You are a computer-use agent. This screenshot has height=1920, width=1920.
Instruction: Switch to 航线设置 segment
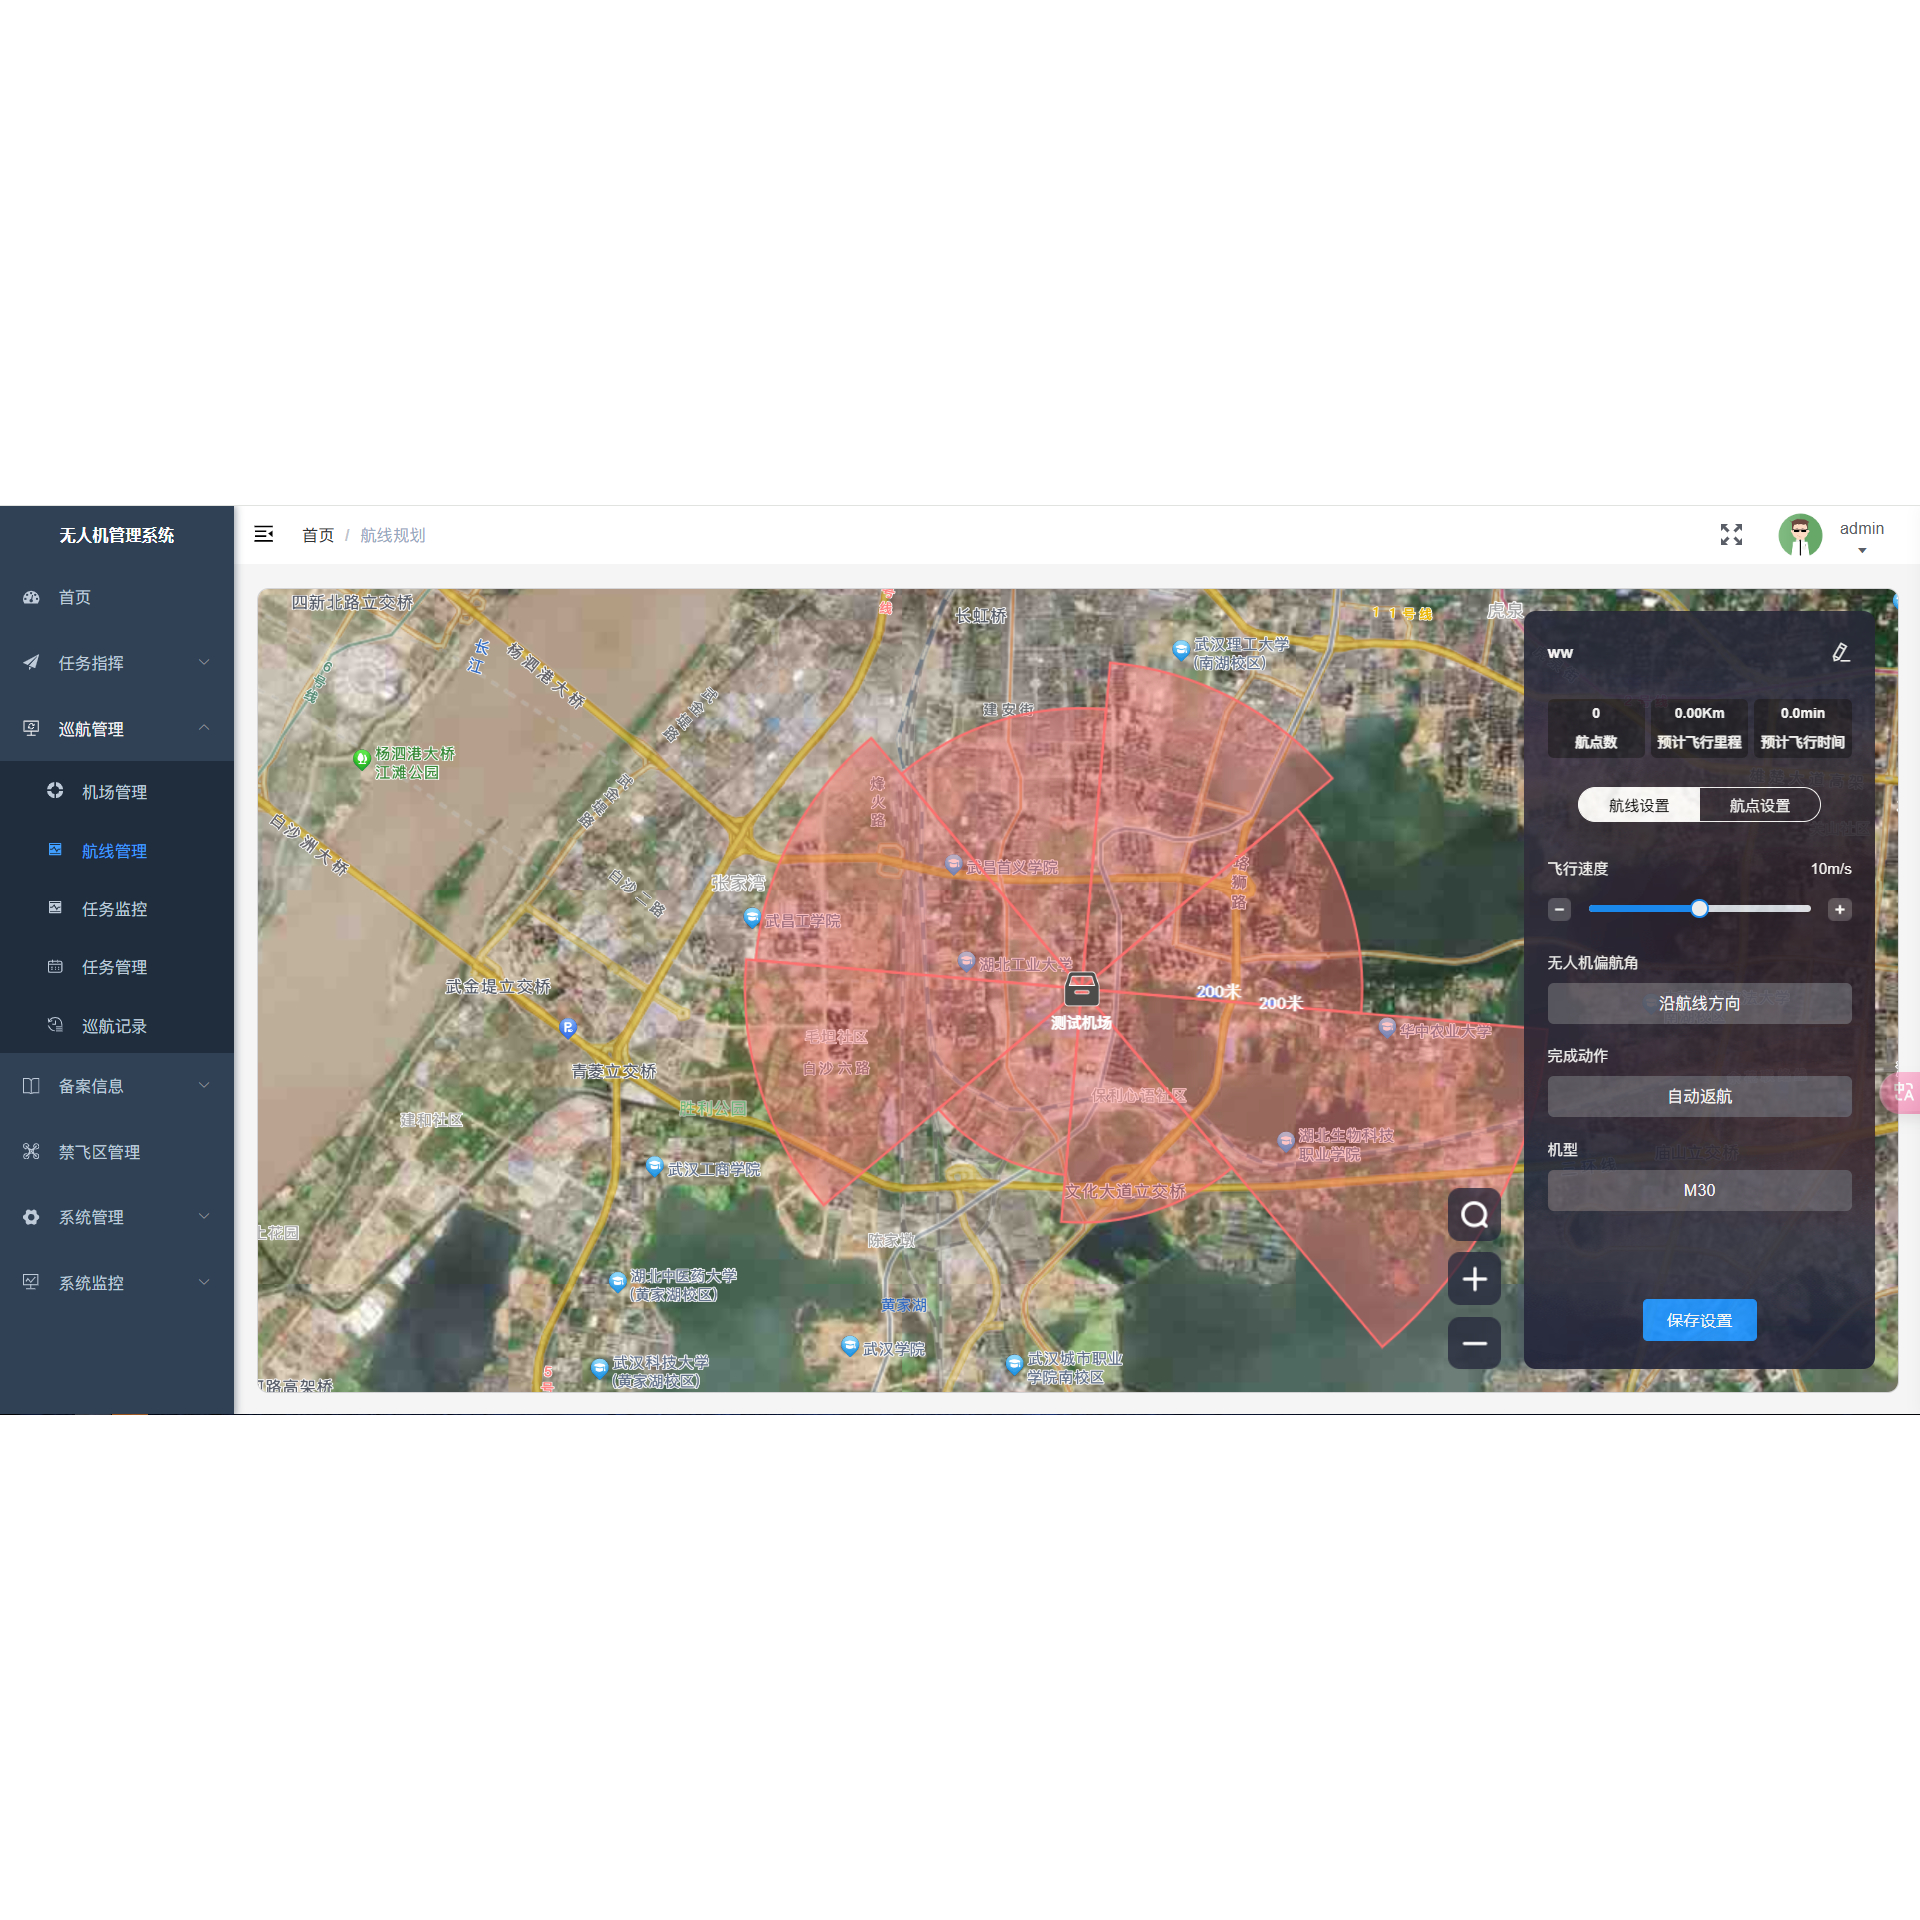[1638, 805]
